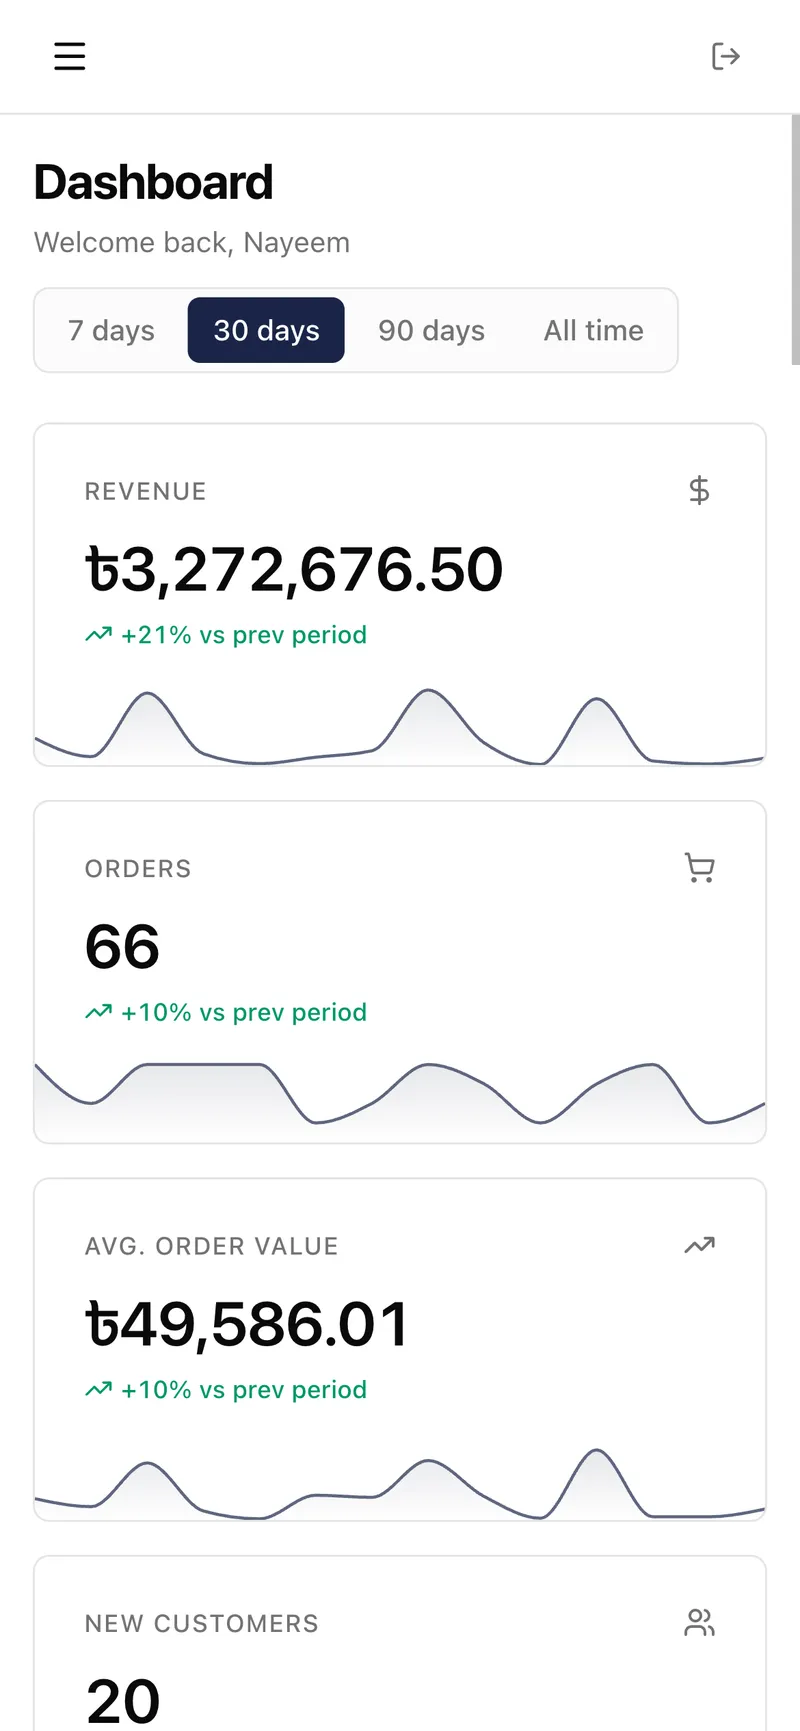Image resolution: width=800 pixels, height=1731 pixels.
Task: Click the dollar sign revenue icon
Action: [x=700, y=490]
